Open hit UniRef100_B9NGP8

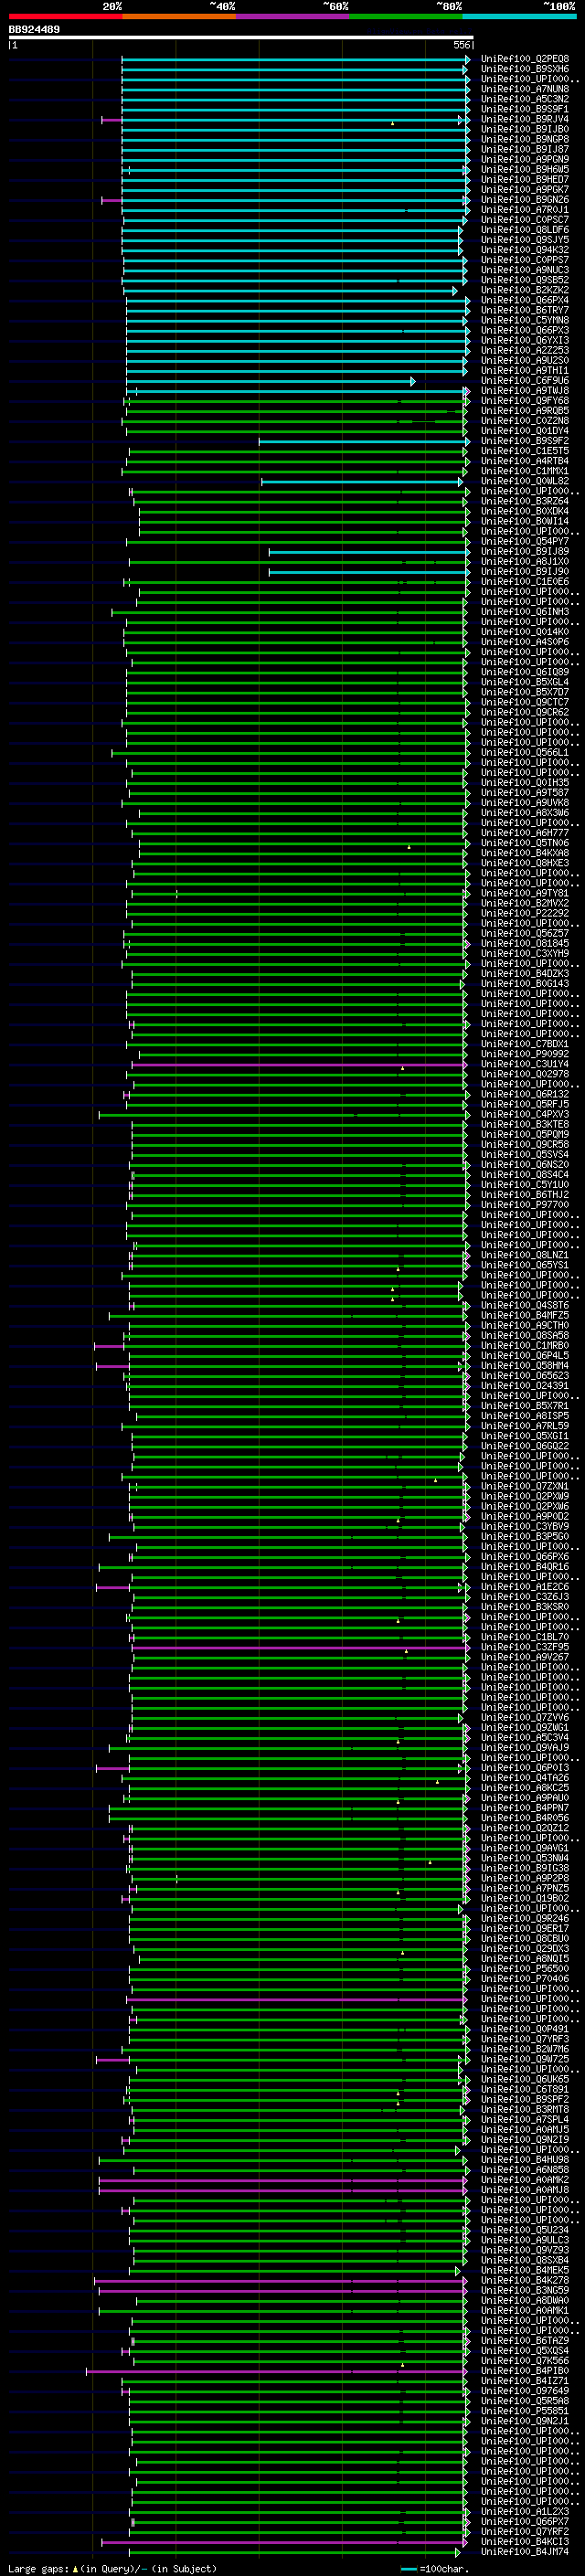point(525,139)
